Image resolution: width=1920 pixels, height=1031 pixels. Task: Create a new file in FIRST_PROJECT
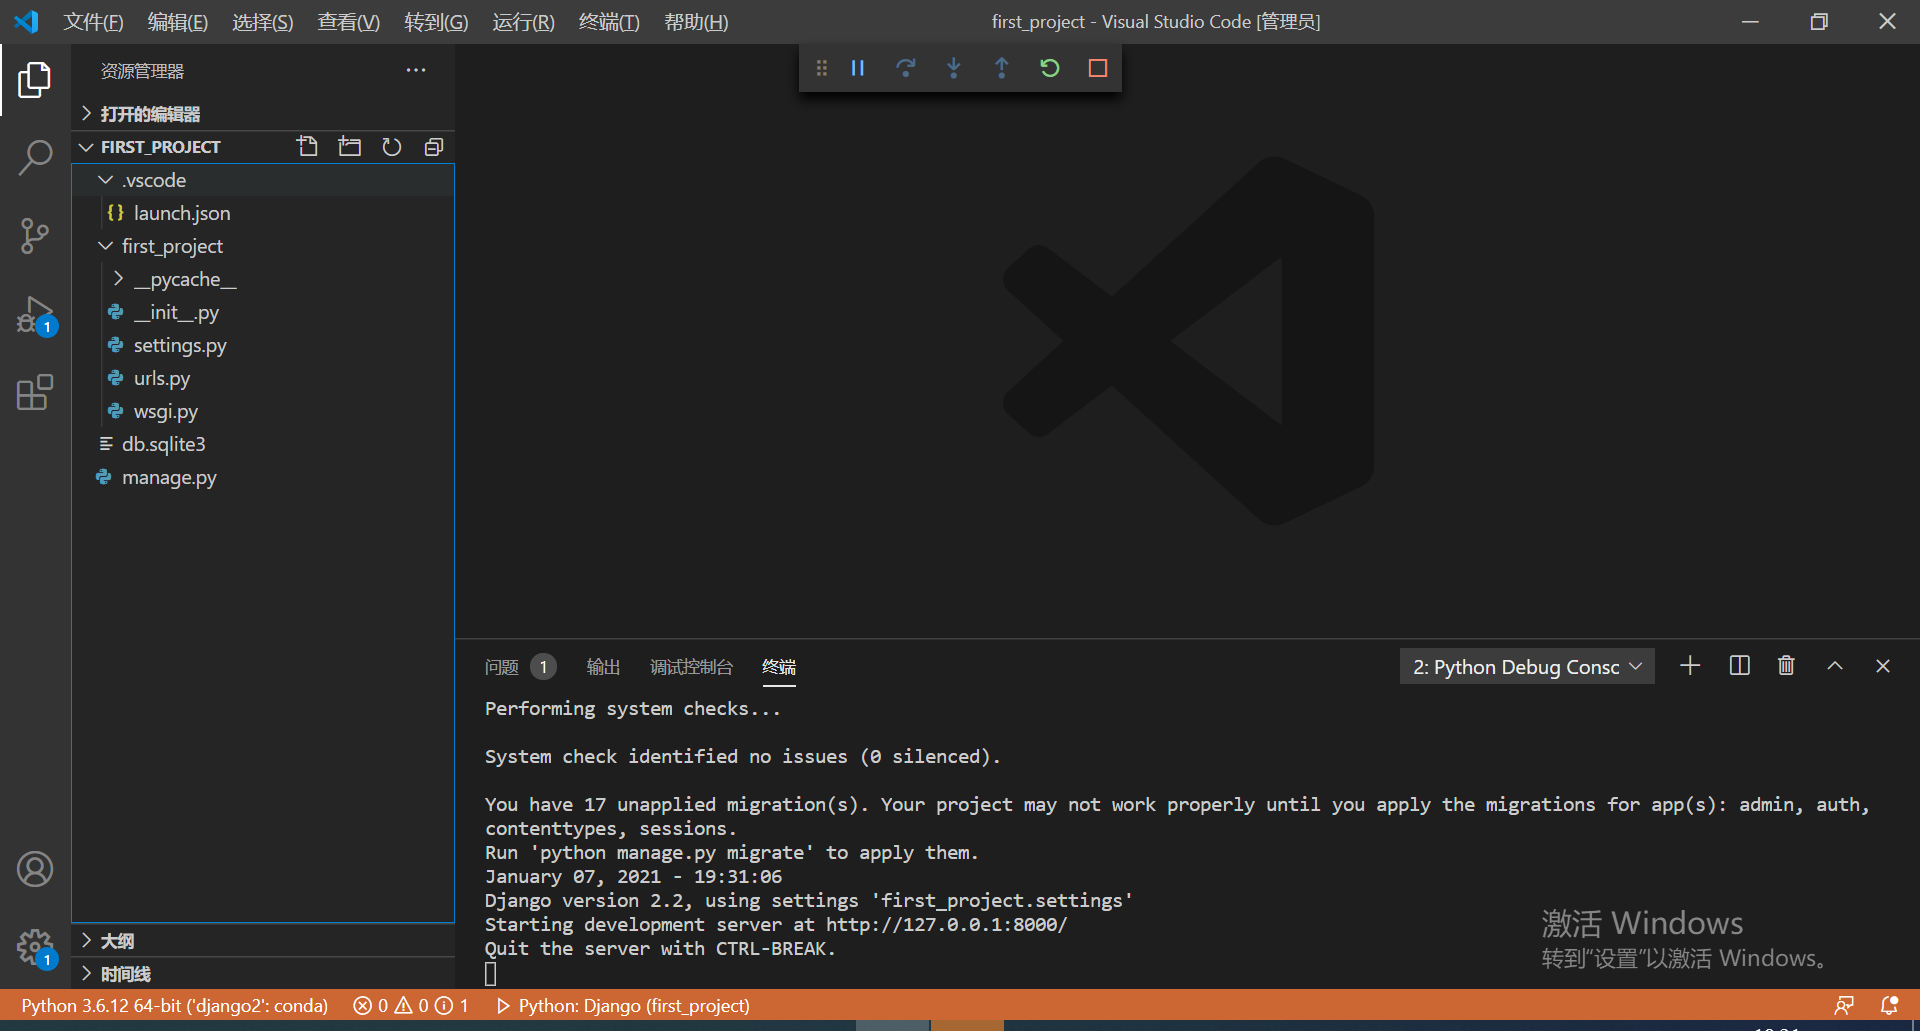click(308, 147)
